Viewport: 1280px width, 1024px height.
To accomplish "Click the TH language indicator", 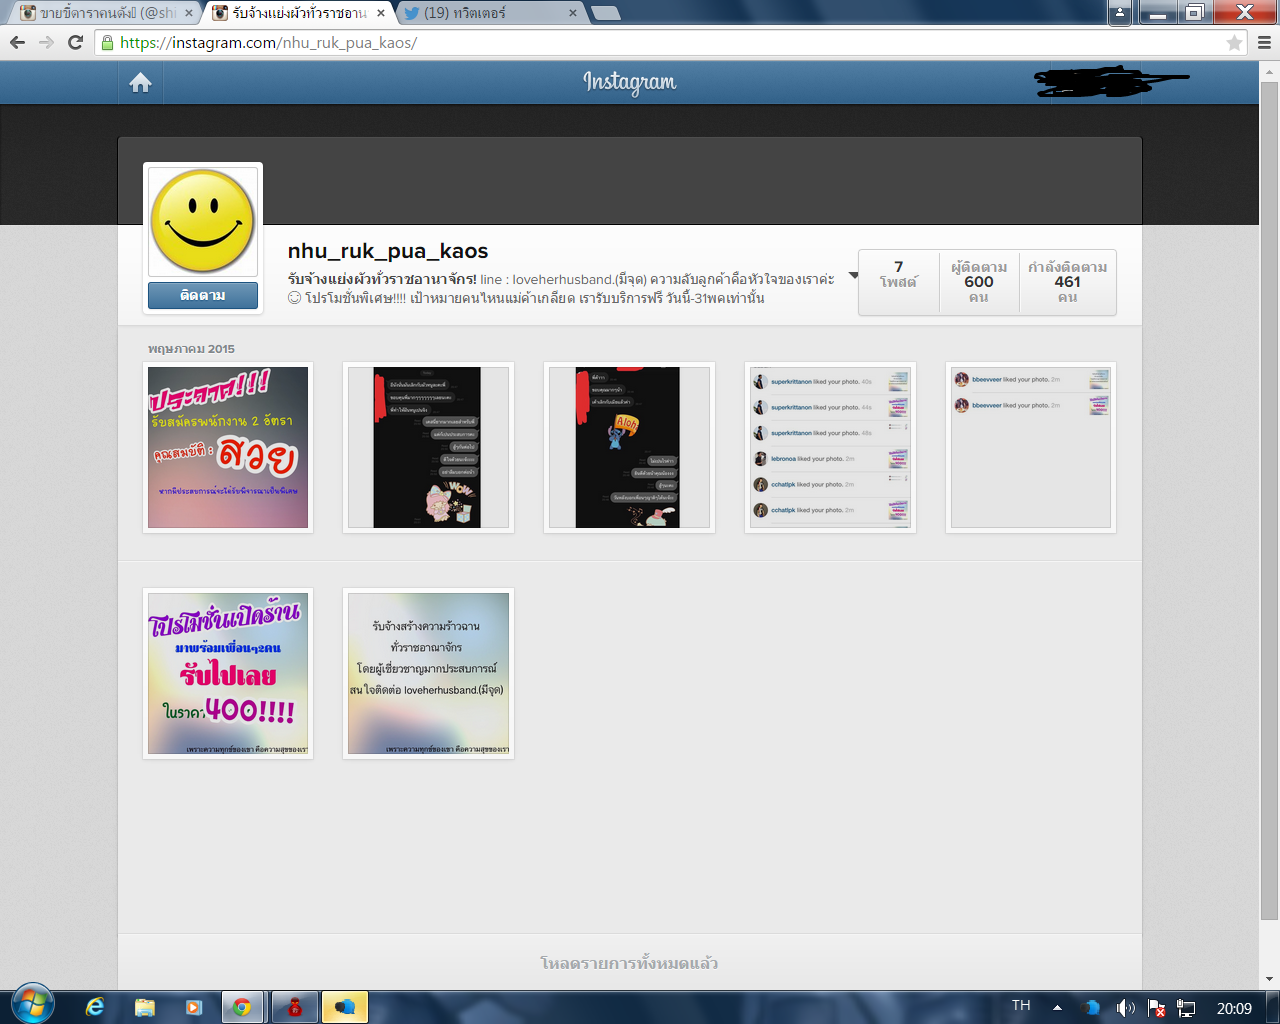I will tap(1021, 1005).
